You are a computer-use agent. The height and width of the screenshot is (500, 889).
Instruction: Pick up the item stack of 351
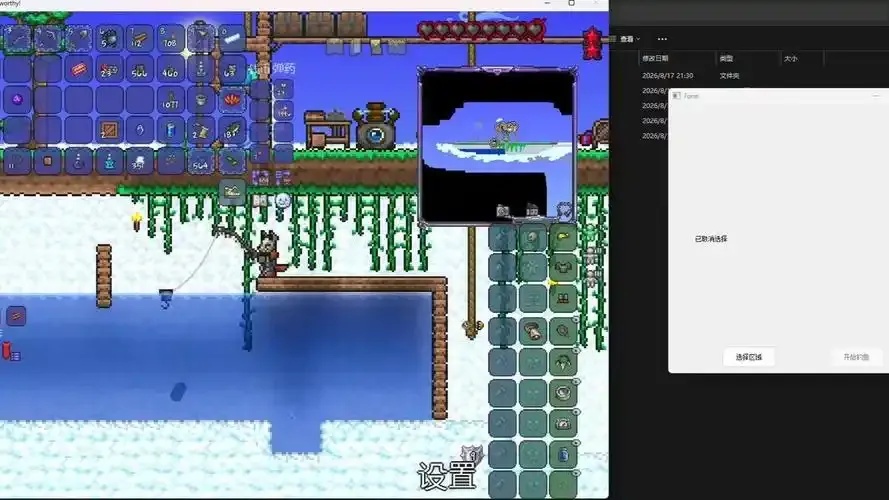pyautogui.click(x=139, y=162)
